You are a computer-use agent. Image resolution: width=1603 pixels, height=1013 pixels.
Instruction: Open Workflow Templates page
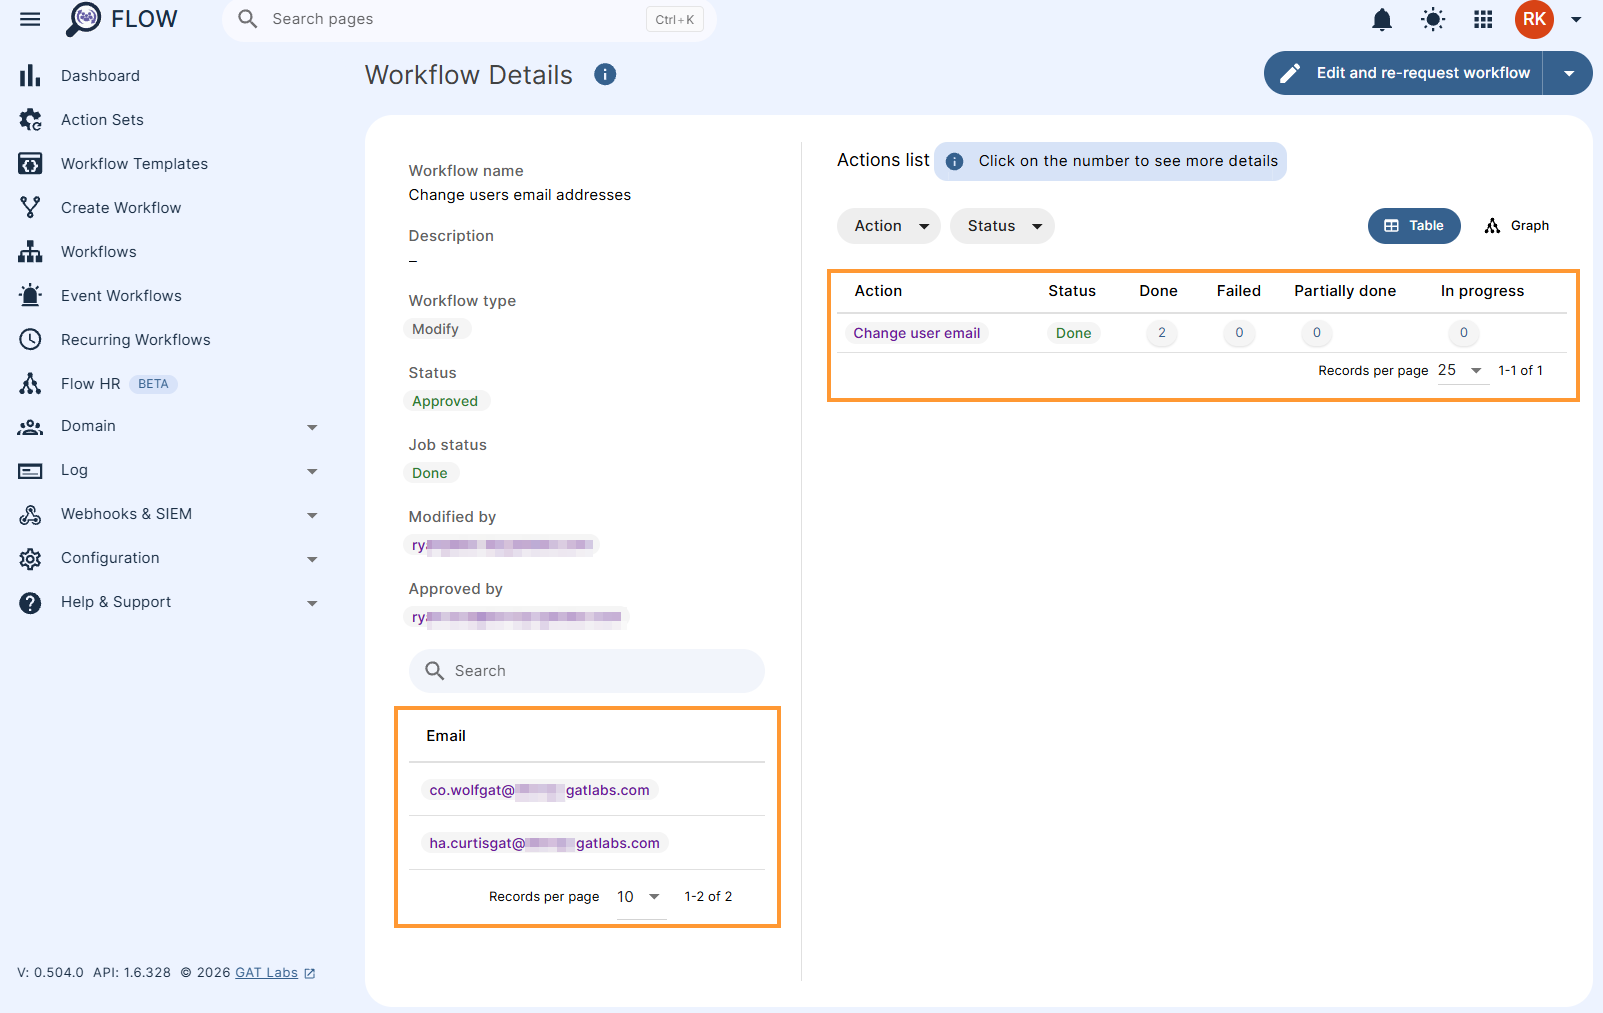point(134,164)
